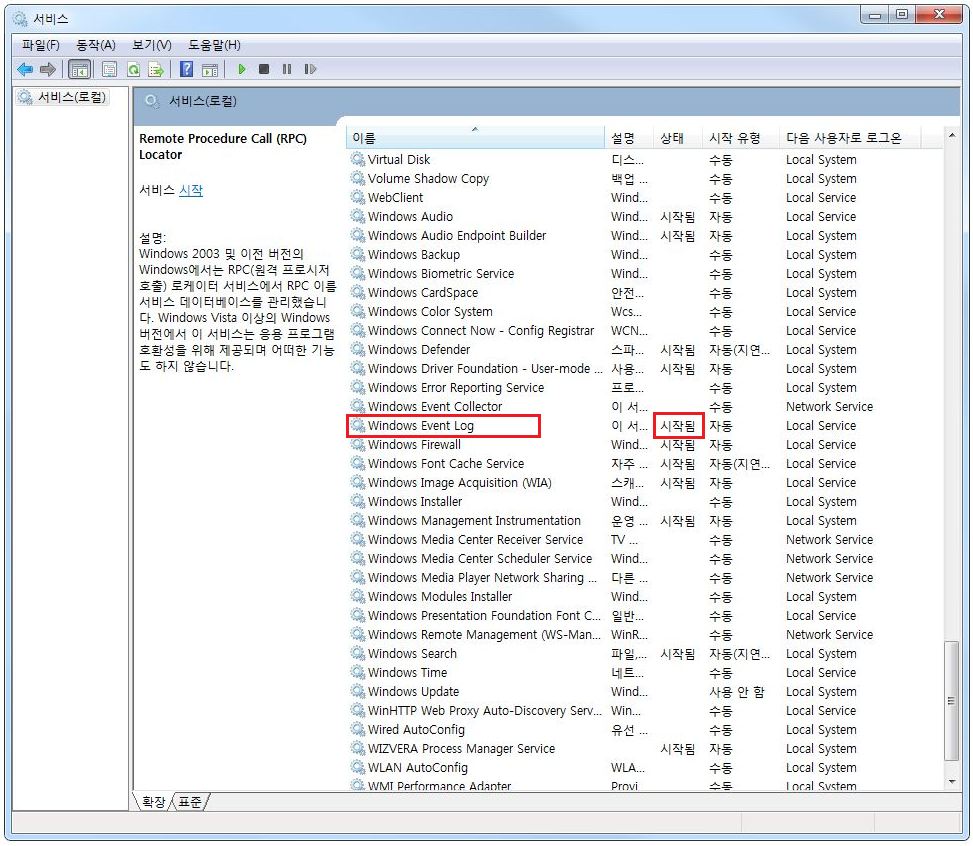Click the Forward arrow toolbar icon
973x846 pixels.
[x=48, y=69]
